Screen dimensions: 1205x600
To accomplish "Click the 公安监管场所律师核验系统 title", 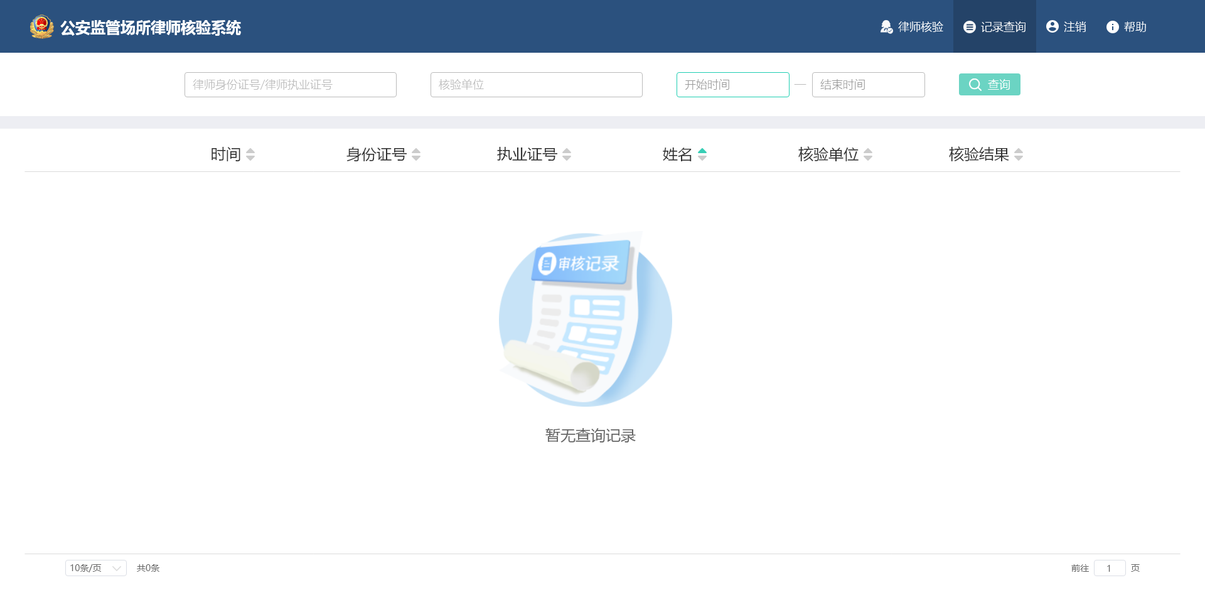I will click(150, 27).
